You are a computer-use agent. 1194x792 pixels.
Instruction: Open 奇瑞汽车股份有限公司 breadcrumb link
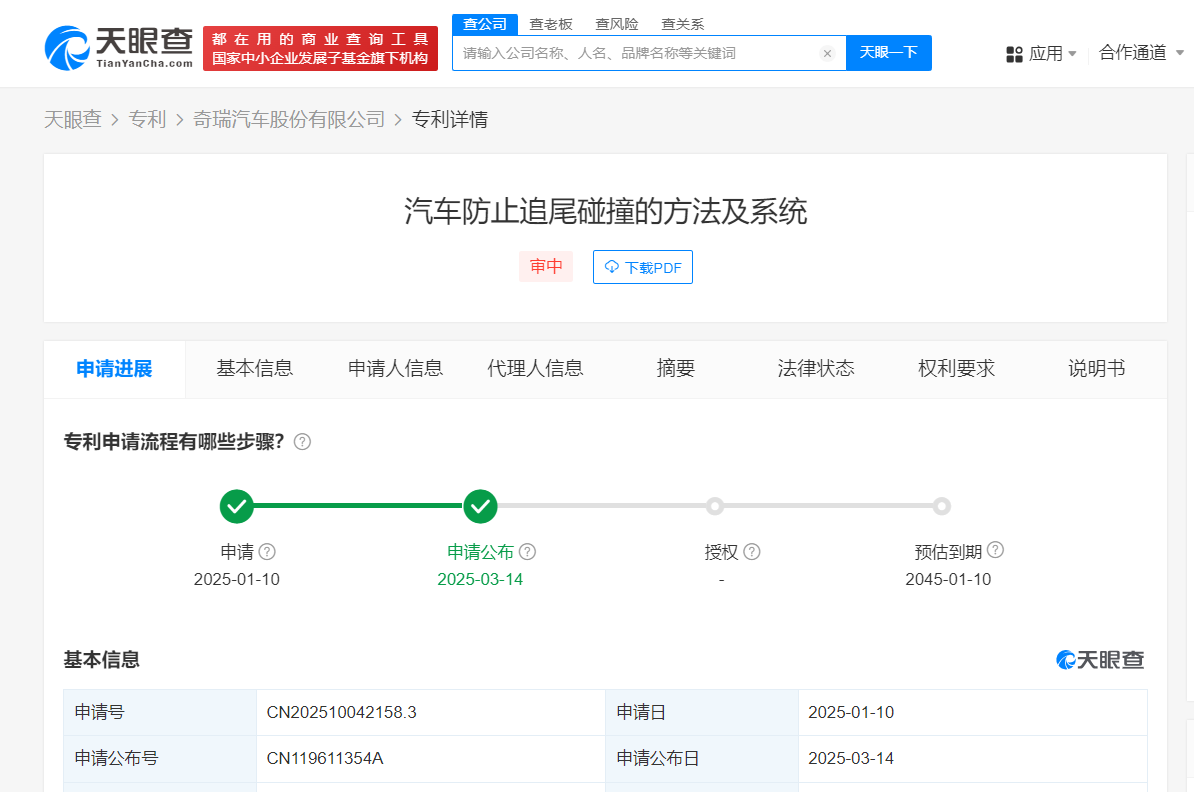(289, 120)
